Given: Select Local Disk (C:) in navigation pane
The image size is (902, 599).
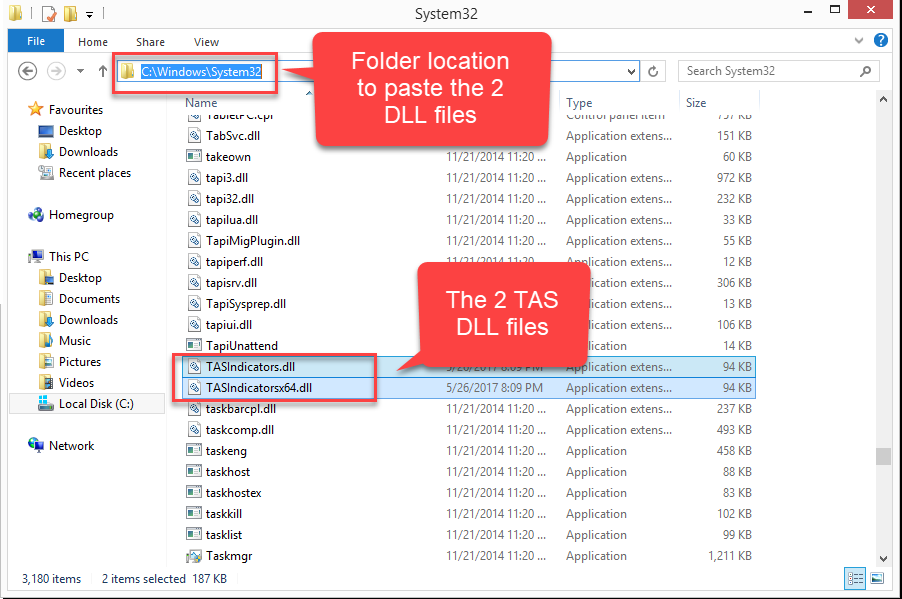Looking at the screenshot, I should coord(86,404).
